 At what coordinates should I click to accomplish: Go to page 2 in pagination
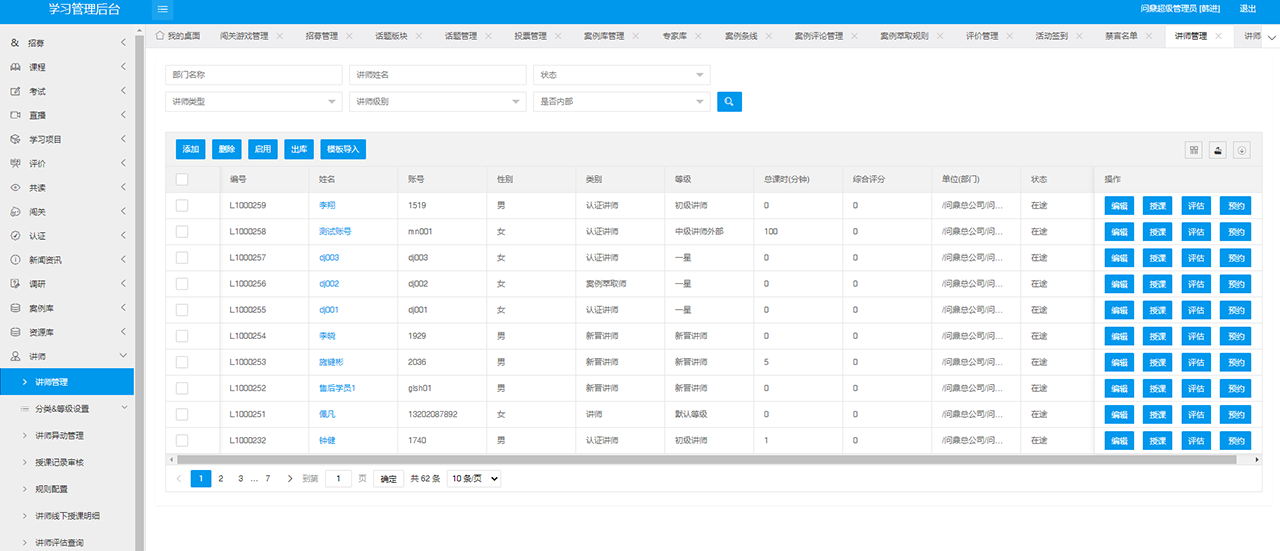(x=220, y=479)
